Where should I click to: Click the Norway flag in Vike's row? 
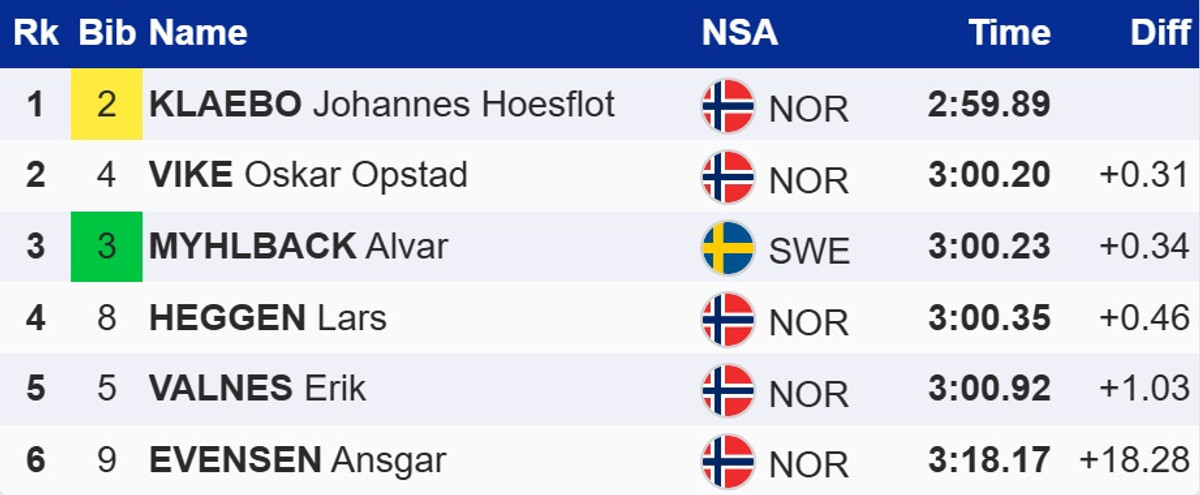tap(728, 176)
